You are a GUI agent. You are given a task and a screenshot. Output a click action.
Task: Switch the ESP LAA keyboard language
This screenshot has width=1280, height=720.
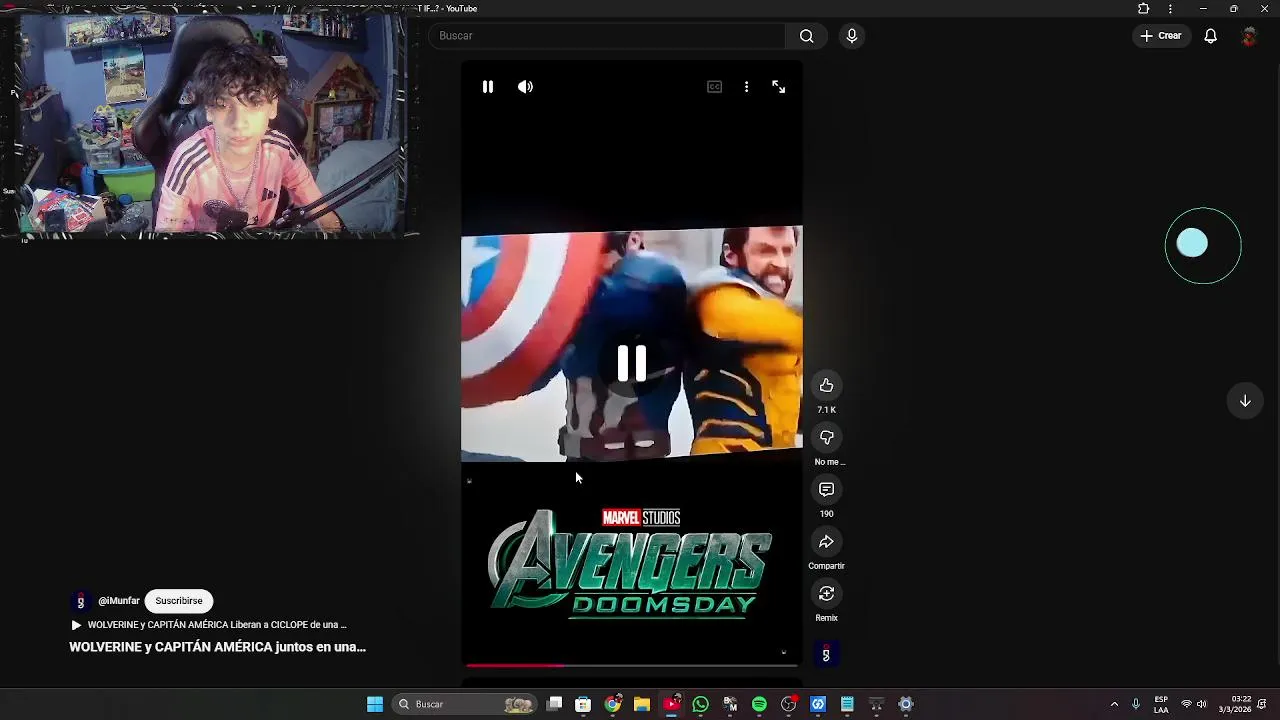[x=1161, y=704]
